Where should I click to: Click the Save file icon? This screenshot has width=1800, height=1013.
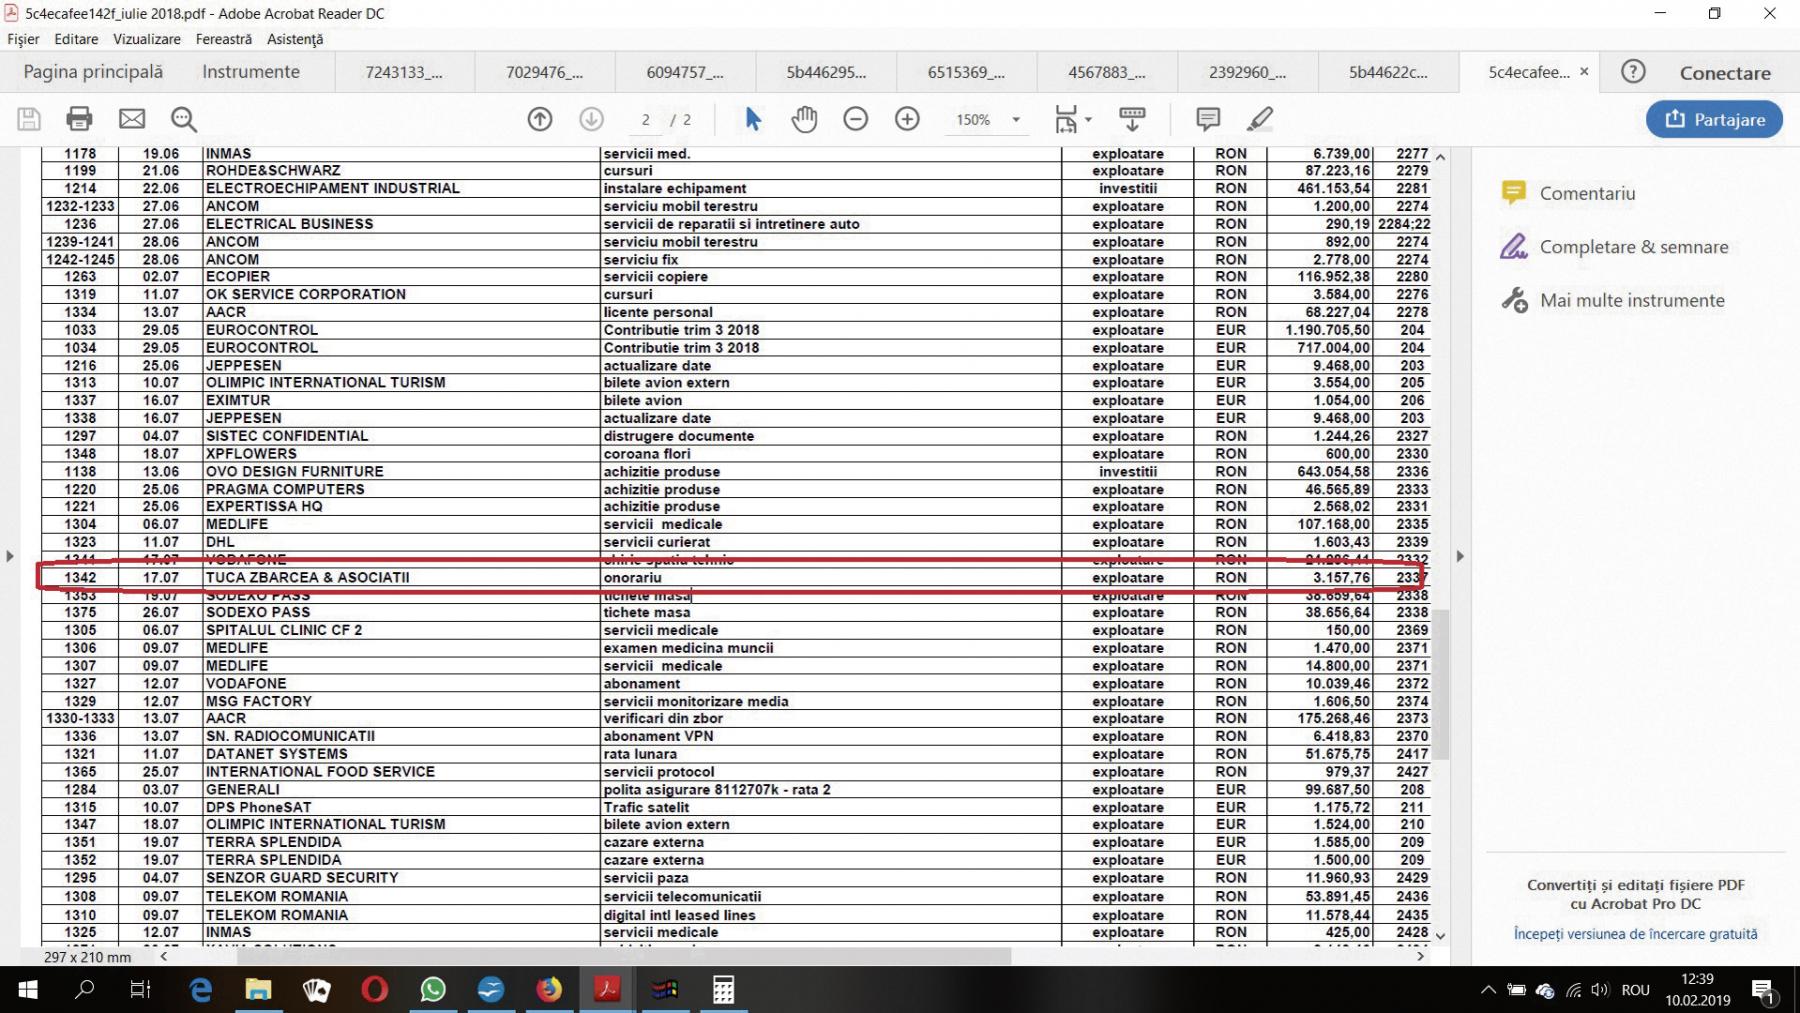point(29,119)
